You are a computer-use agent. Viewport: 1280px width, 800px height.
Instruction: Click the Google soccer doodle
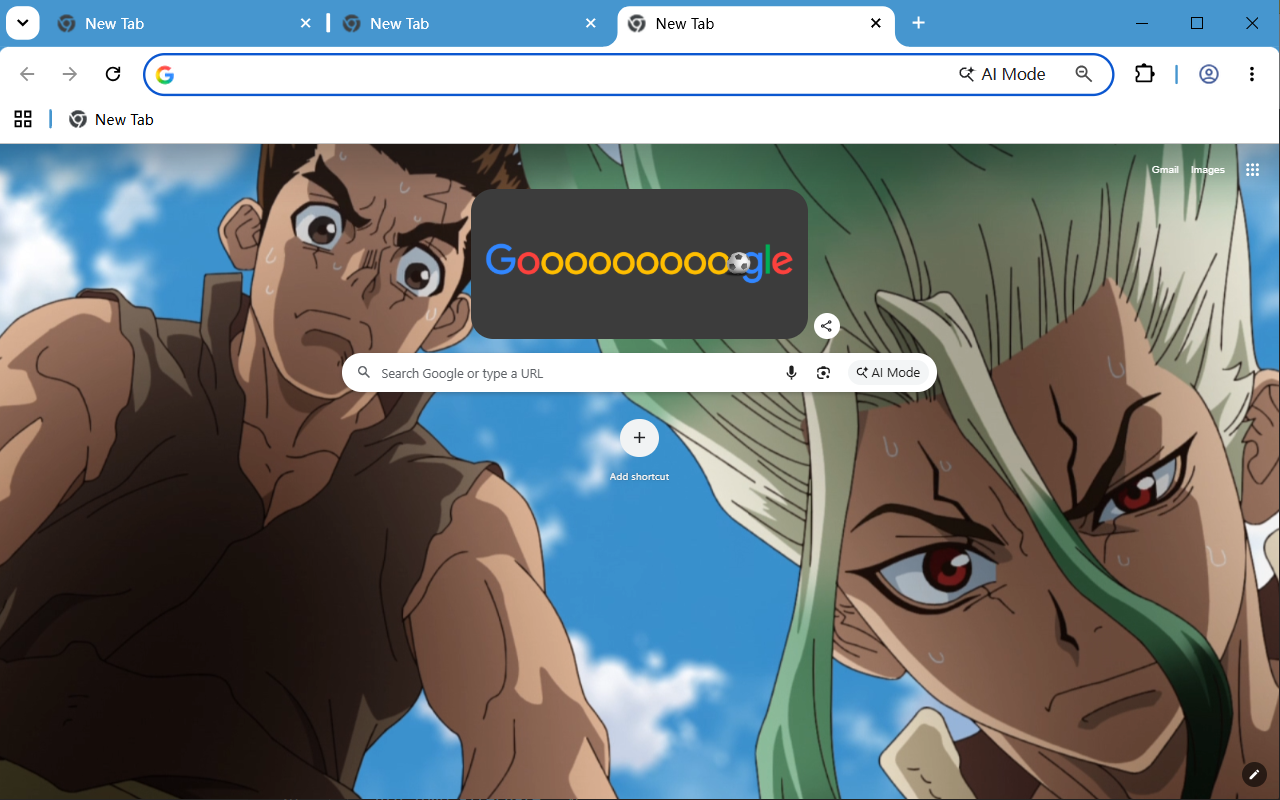click(x=639, y=263)
